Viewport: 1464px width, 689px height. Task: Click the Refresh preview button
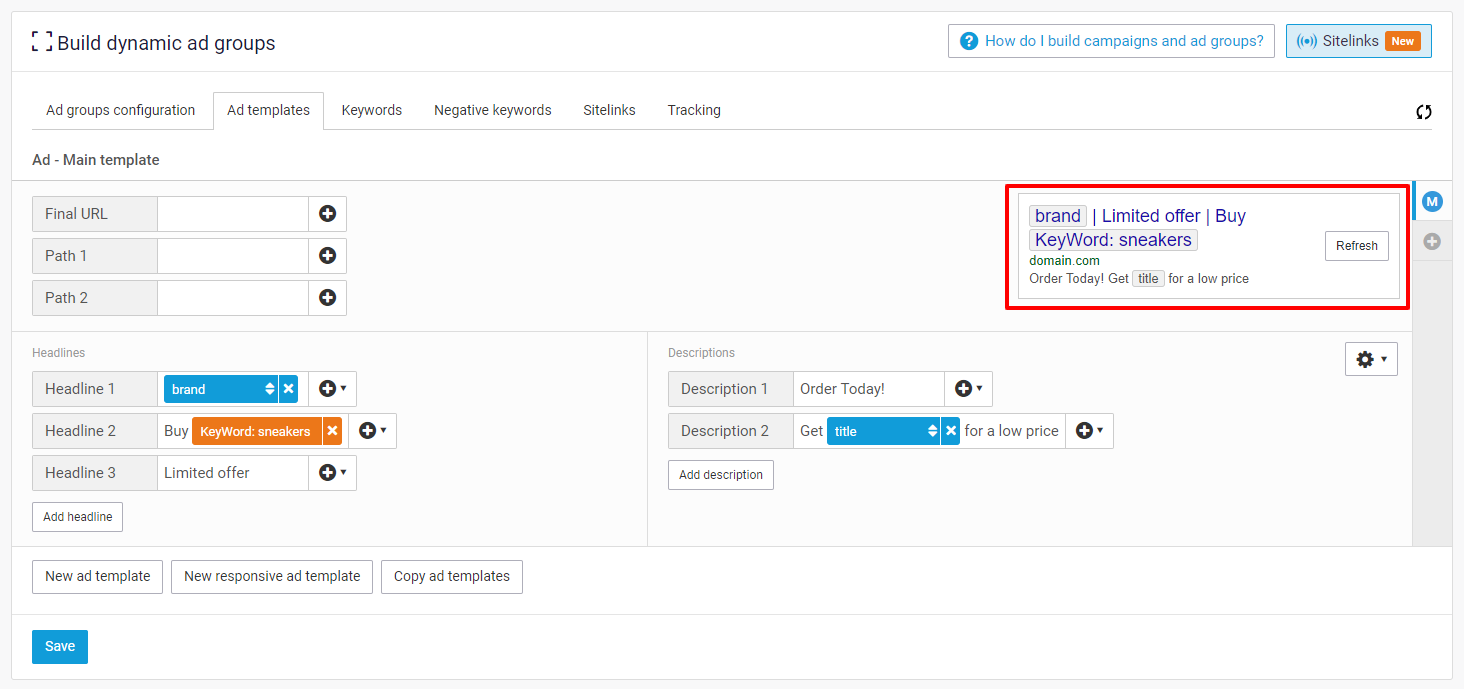[1356, 246]
